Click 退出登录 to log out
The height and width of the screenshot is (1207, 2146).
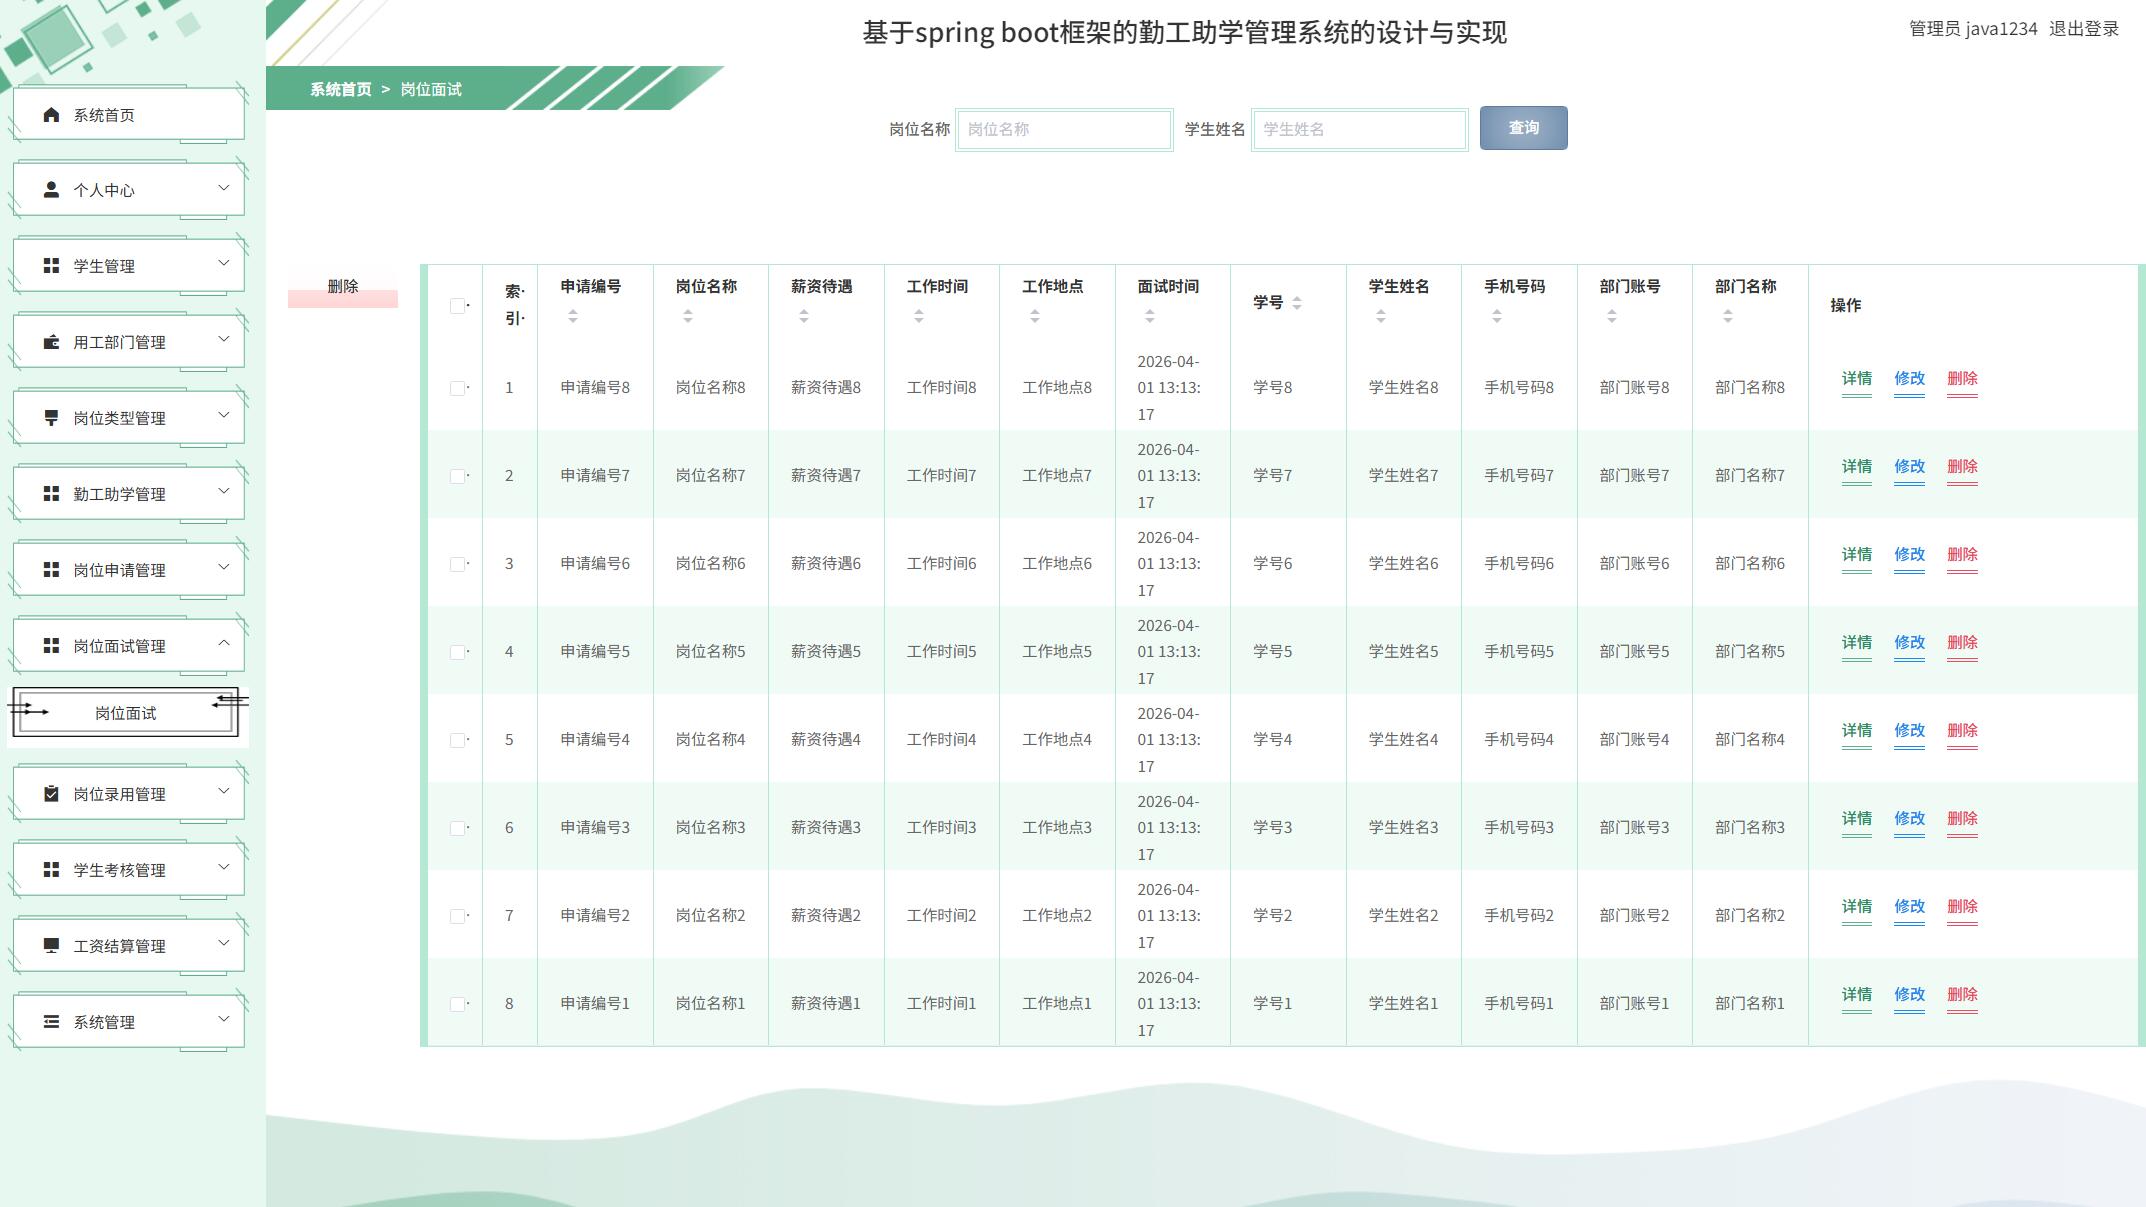(x=2083, y=29)
